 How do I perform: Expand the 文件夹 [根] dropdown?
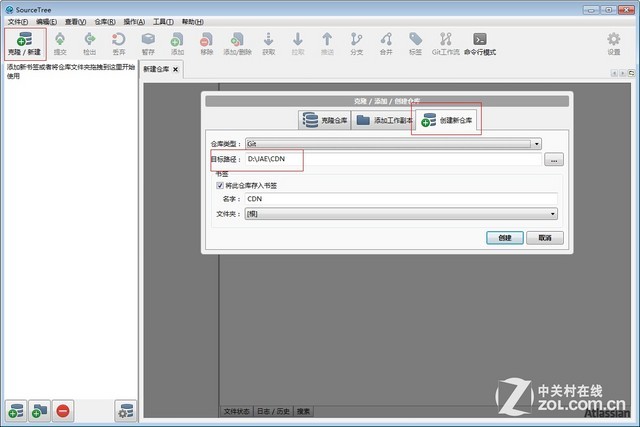coord(552,213)
